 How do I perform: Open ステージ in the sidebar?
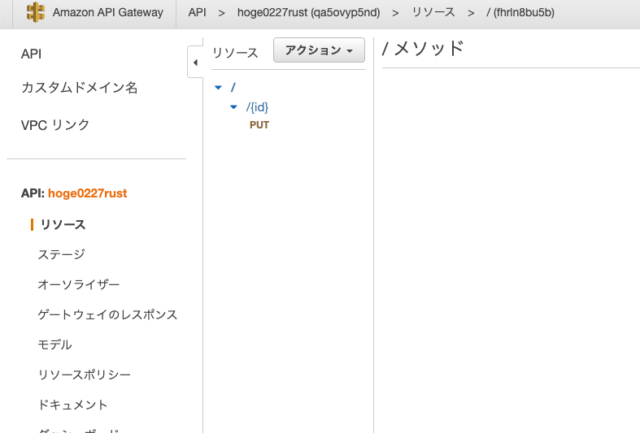point(62,254)
